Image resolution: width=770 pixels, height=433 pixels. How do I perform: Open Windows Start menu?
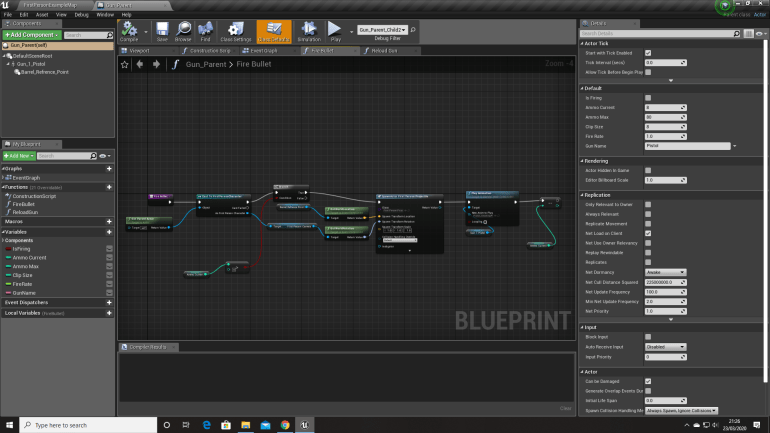tap(9, 425)
